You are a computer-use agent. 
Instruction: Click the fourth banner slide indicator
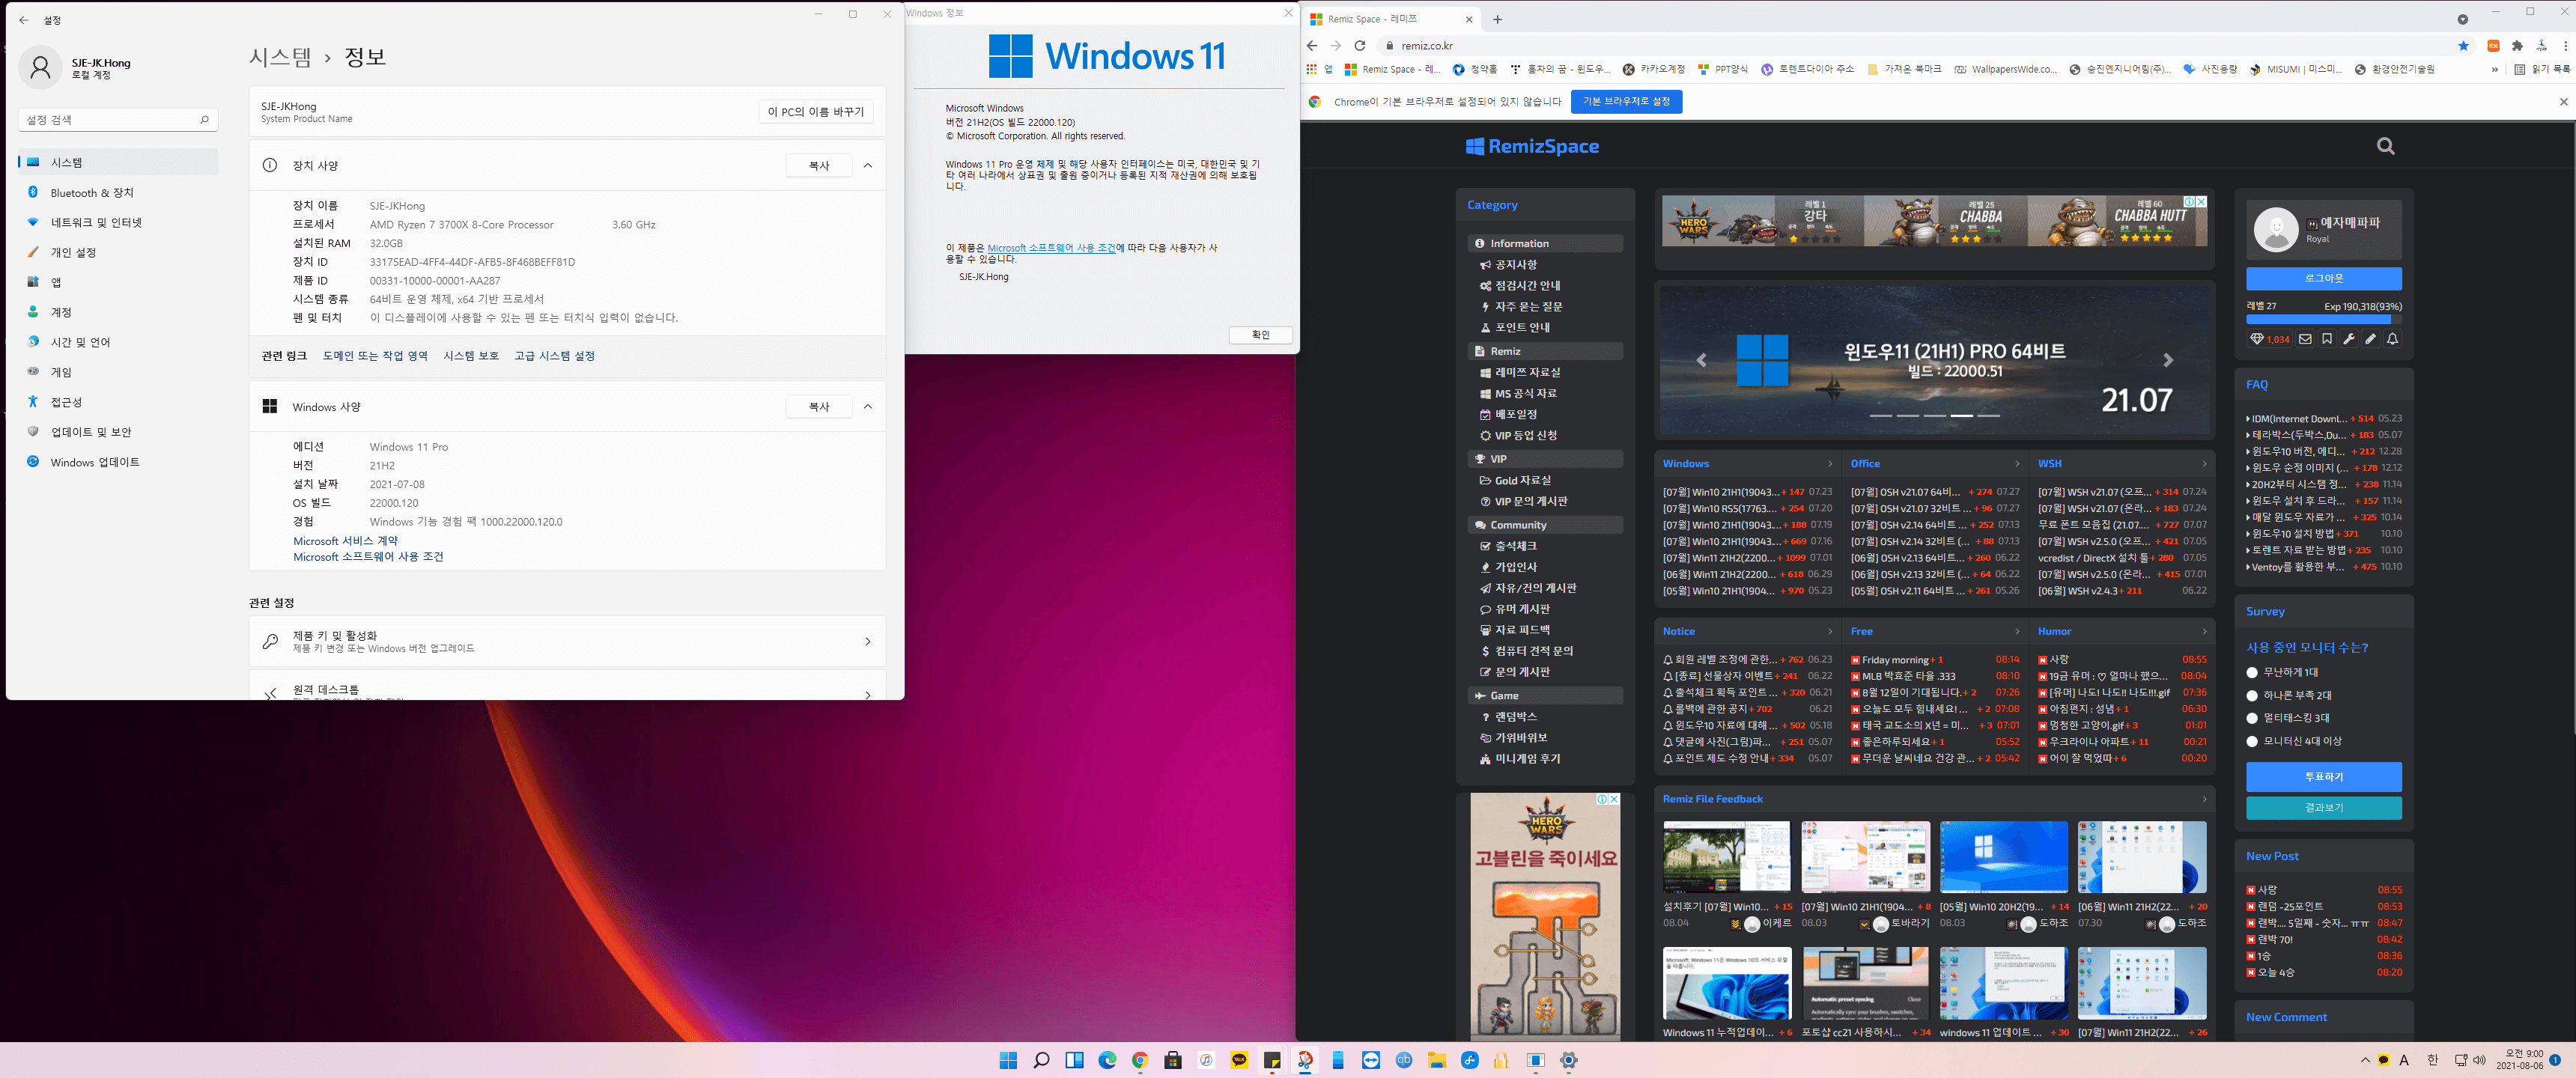[x=1961, y=415]
